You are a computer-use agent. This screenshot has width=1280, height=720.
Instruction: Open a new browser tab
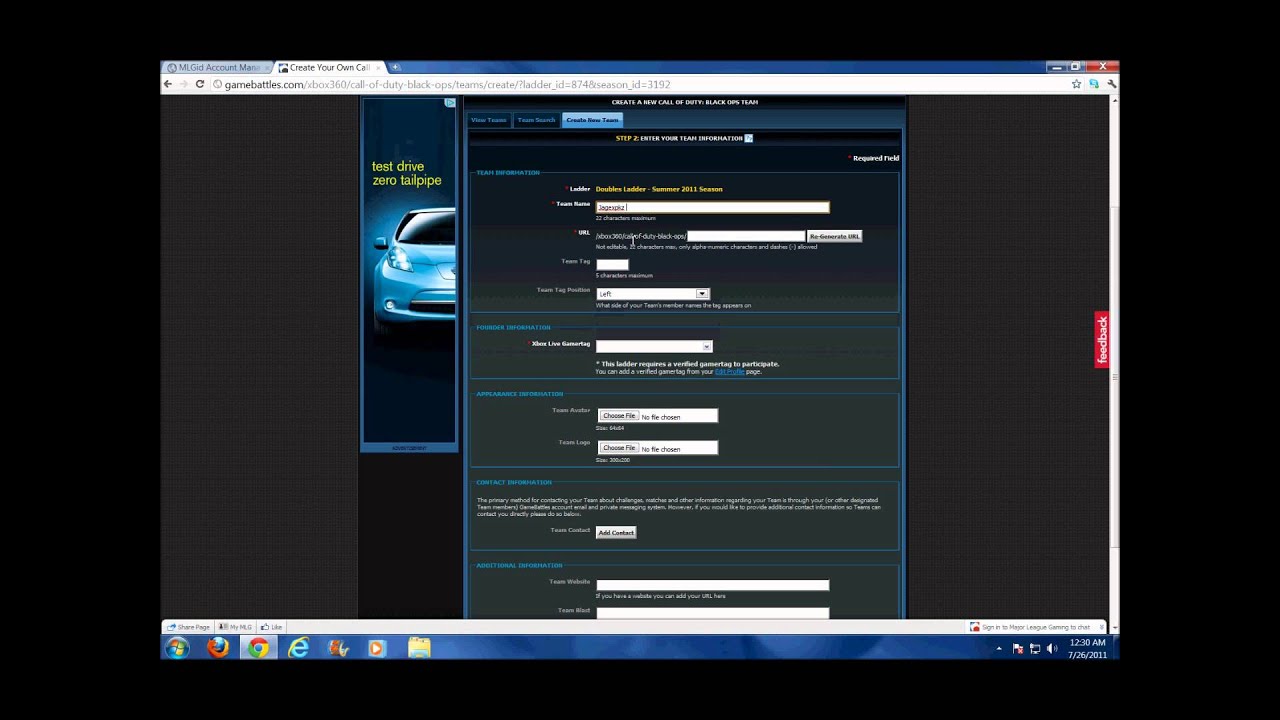(x=395, y=67)
